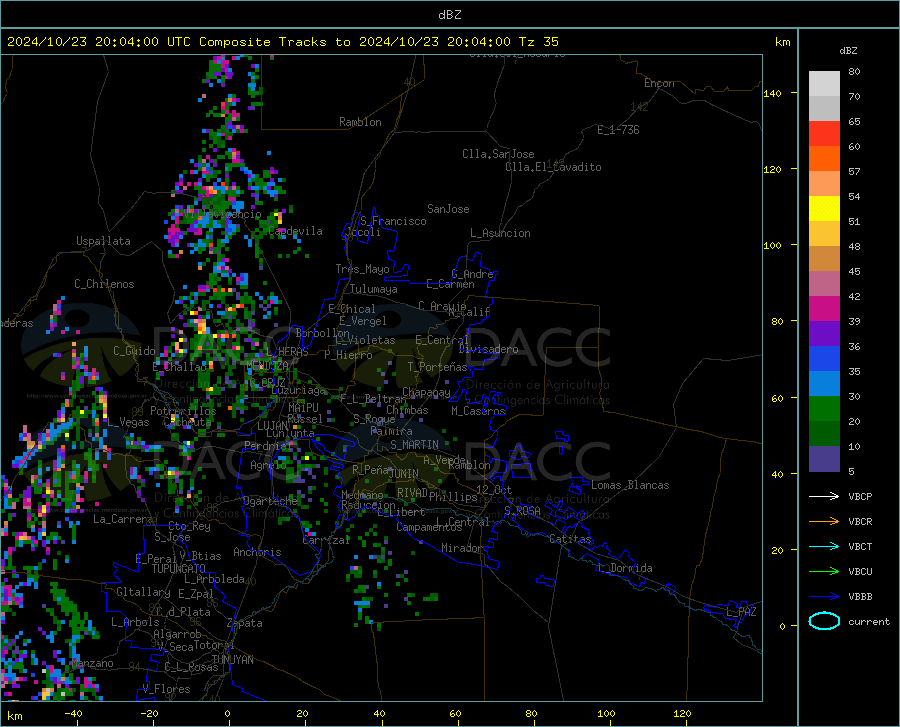
Task: Click the 'VBBB' legend label
Action: click(x=860, y=597)
